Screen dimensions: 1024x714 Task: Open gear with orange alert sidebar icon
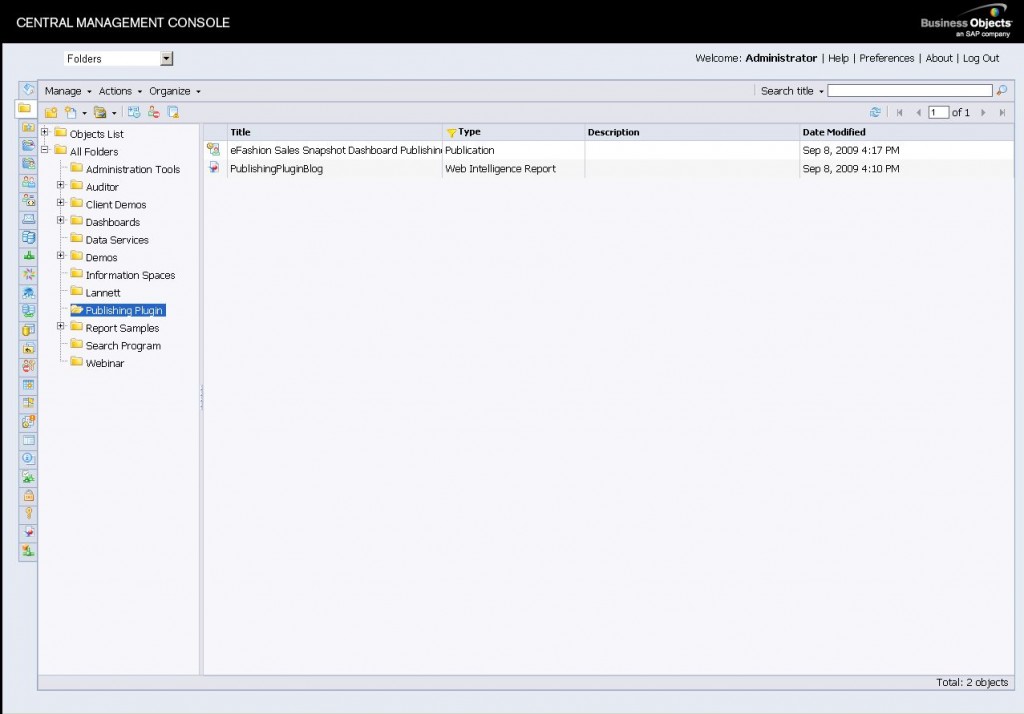(28, 421)
